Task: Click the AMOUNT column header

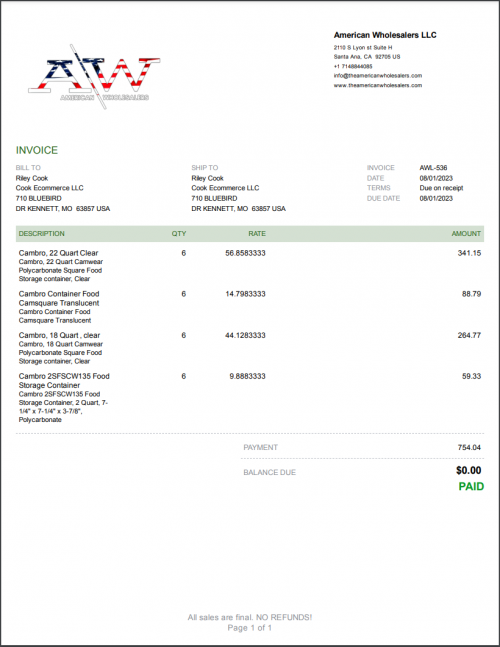Action: (466, 234)
